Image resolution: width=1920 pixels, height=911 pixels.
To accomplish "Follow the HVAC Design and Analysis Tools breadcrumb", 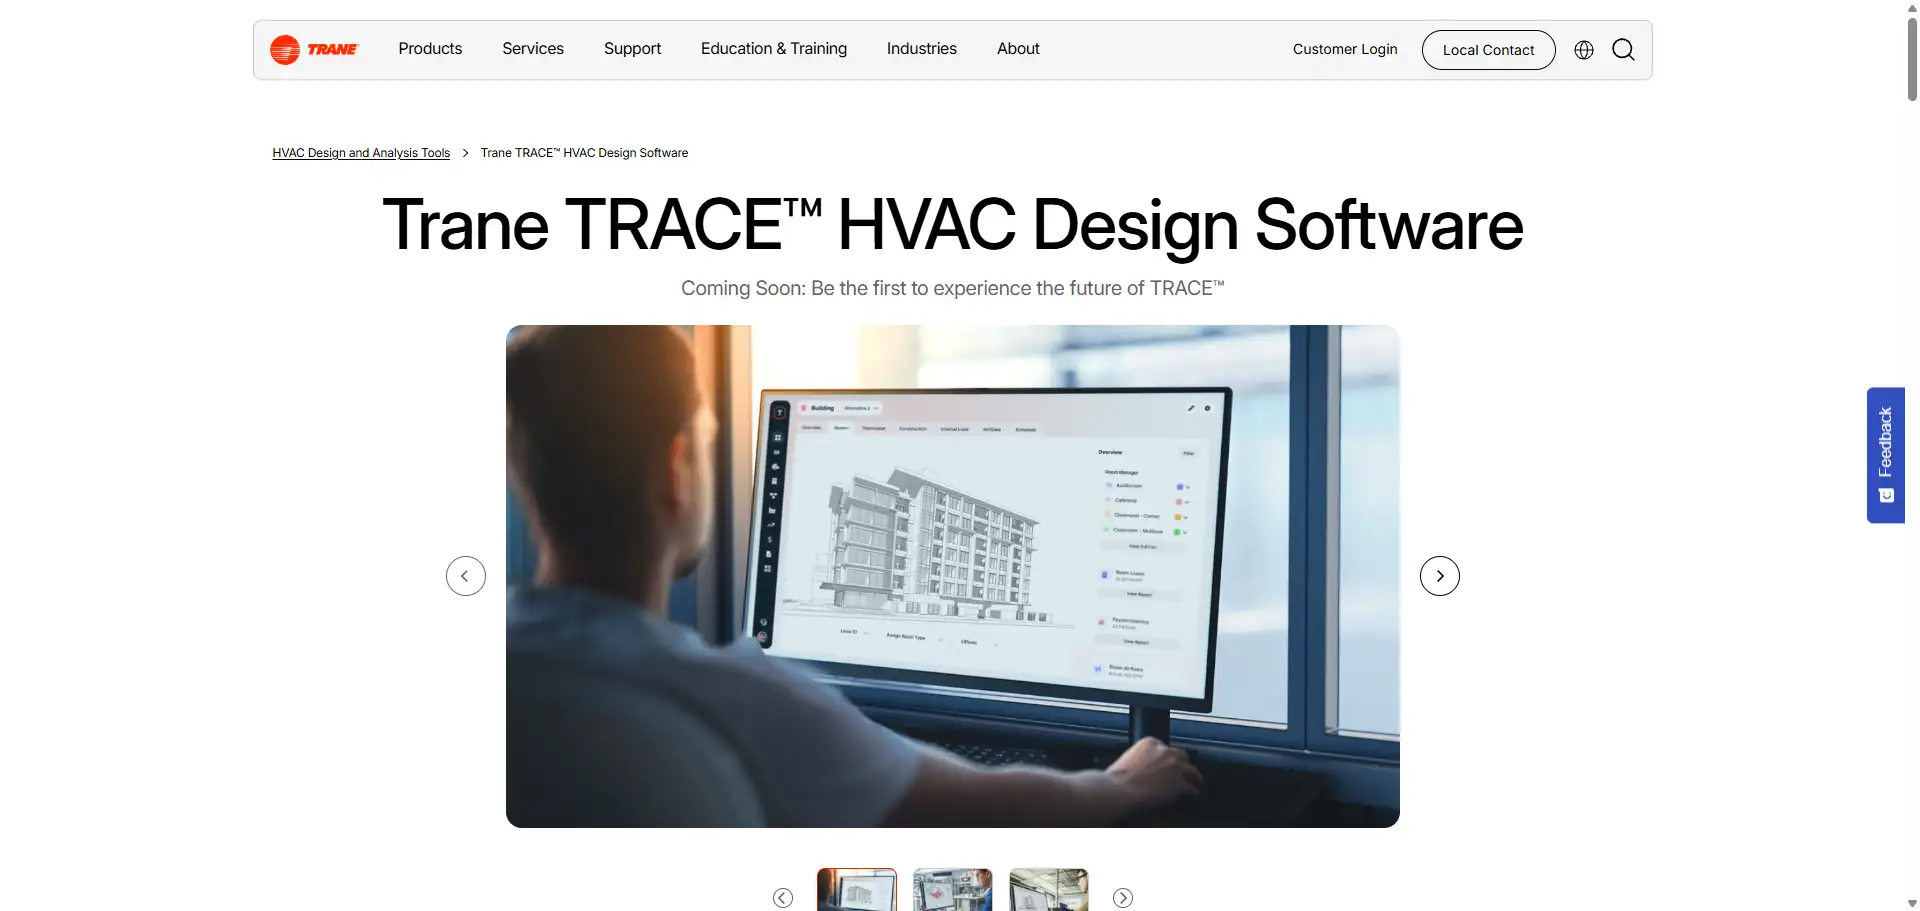I will (361, 153).
